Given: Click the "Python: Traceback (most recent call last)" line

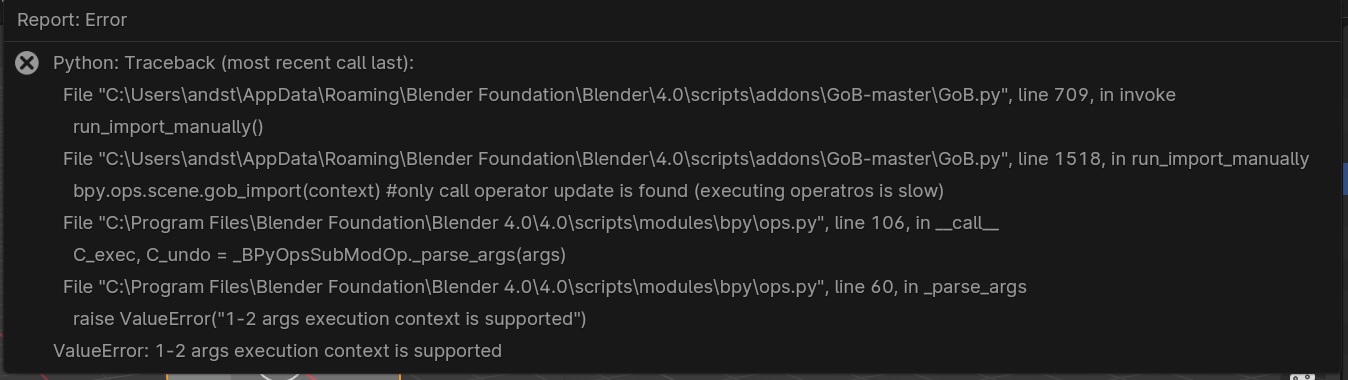Looking at the screenshot, I should point(233,63).
